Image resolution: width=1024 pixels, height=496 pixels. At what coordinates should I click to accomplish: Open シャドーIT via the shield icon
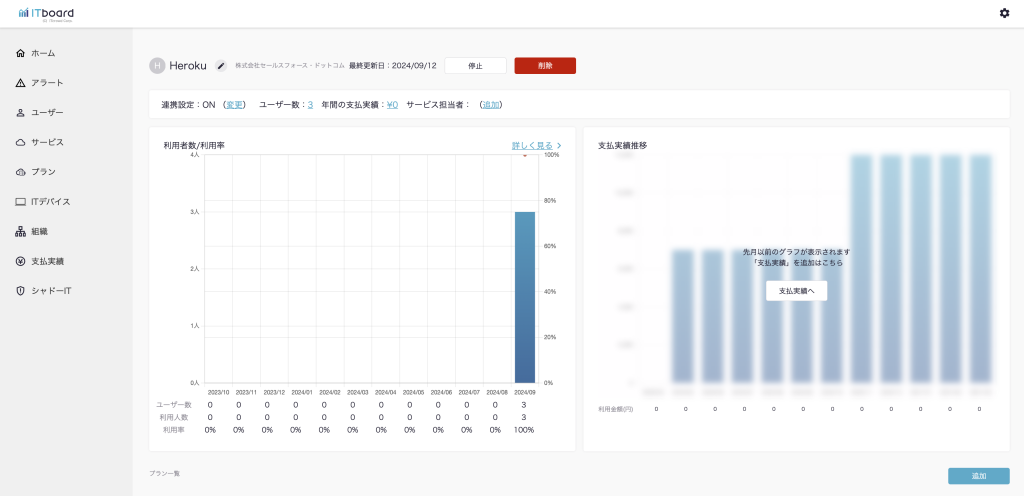click(20, 291)
